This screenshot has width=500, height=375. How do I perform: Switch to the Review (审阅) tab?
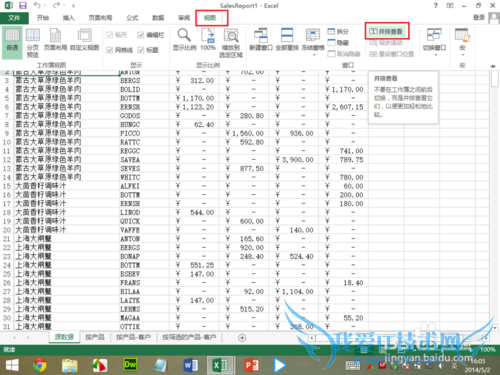[184, 18]
